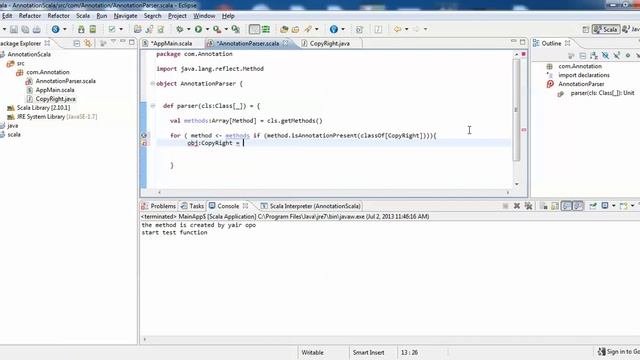Click the Print toolbar icon

click(37, 29)
